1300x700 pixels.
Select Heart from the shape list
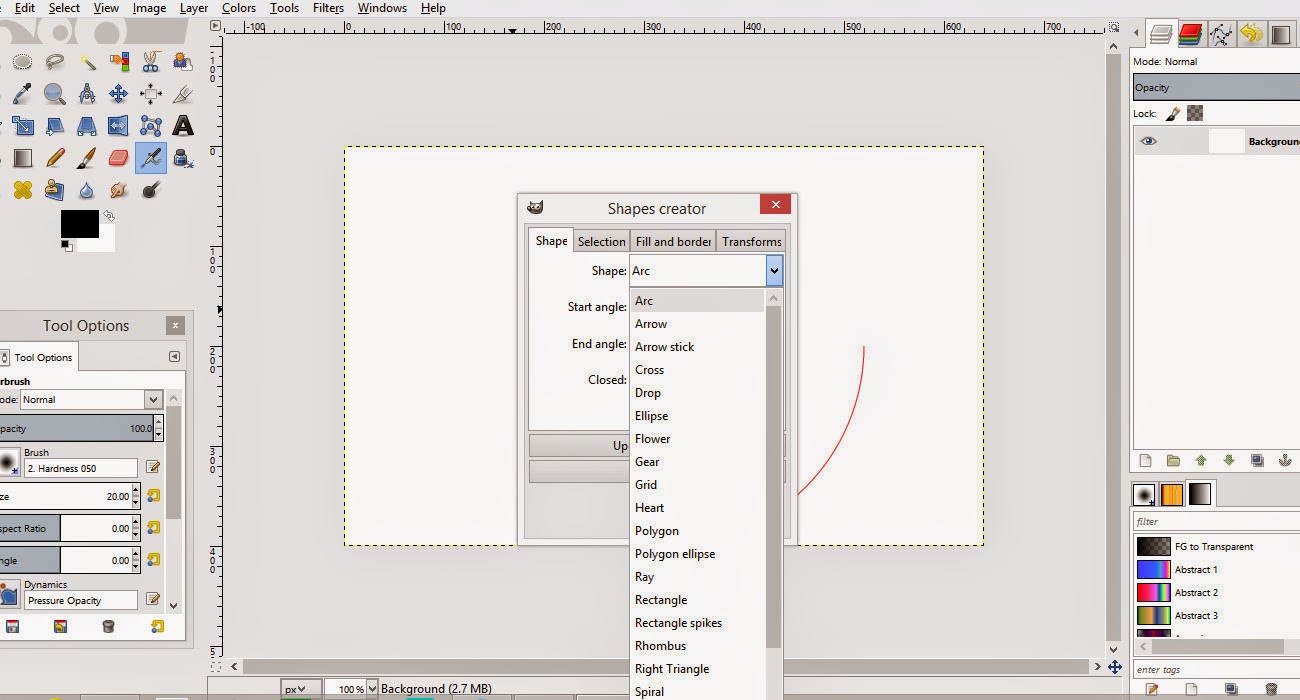click(650, 508)
